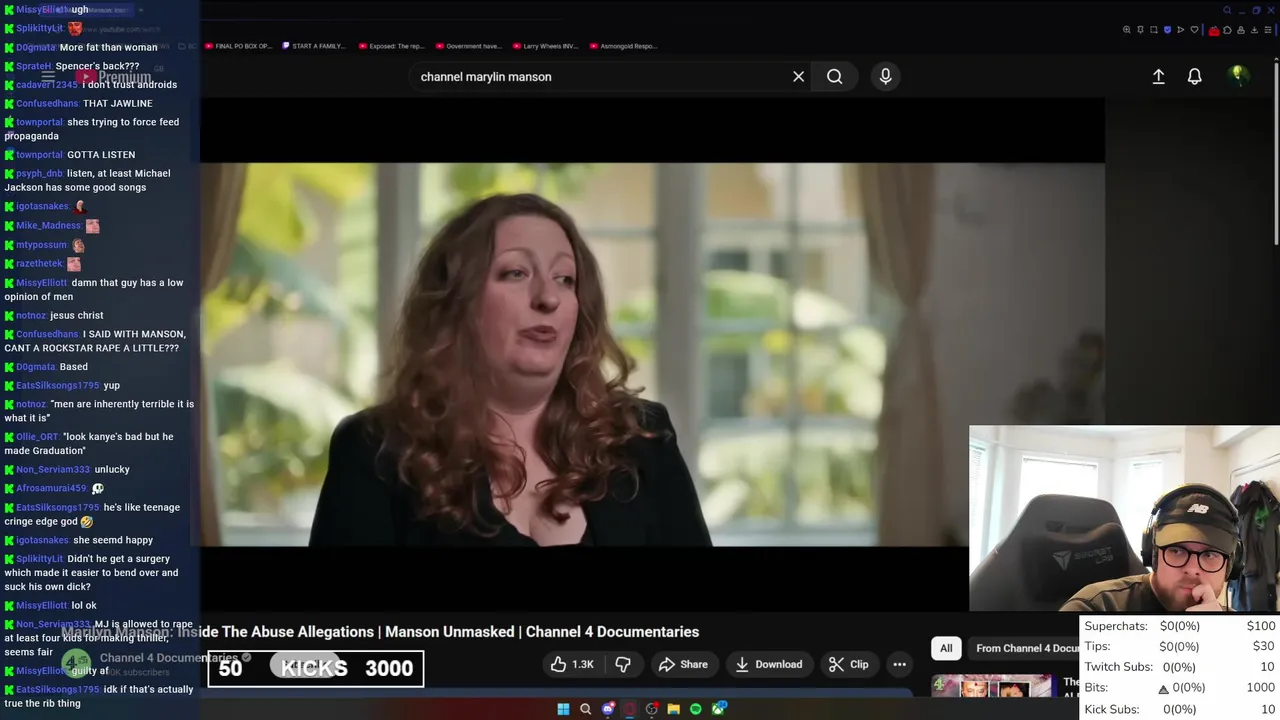Open the Windows Start menu
This screenshot has height=720, width=1280.
pyautogui.click(x=563, y=709)
